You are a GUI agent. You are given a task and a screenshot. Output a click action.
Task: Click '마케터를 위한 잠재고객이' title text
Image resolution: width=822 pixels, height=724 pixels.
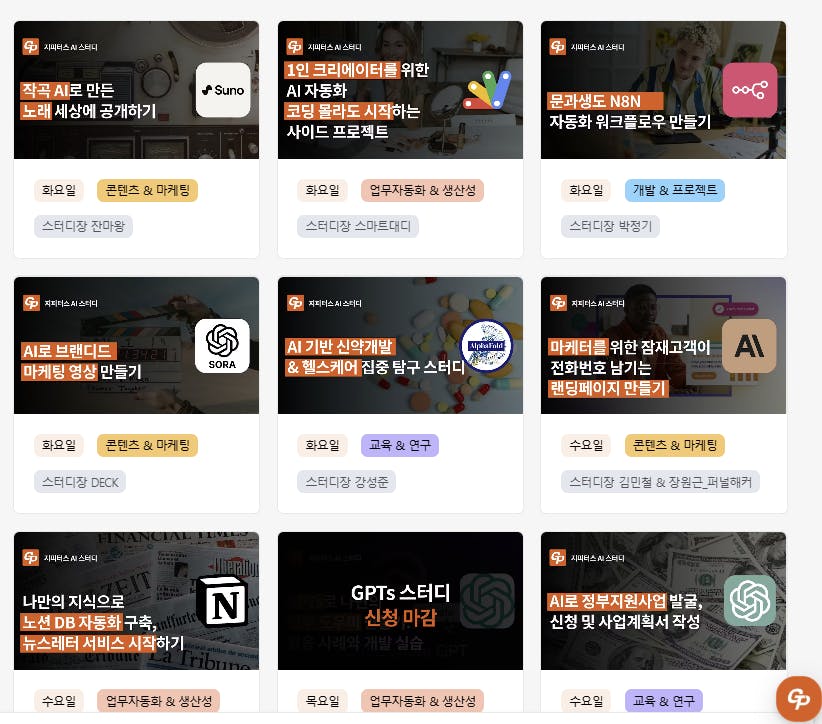click(x=629, y=347)
